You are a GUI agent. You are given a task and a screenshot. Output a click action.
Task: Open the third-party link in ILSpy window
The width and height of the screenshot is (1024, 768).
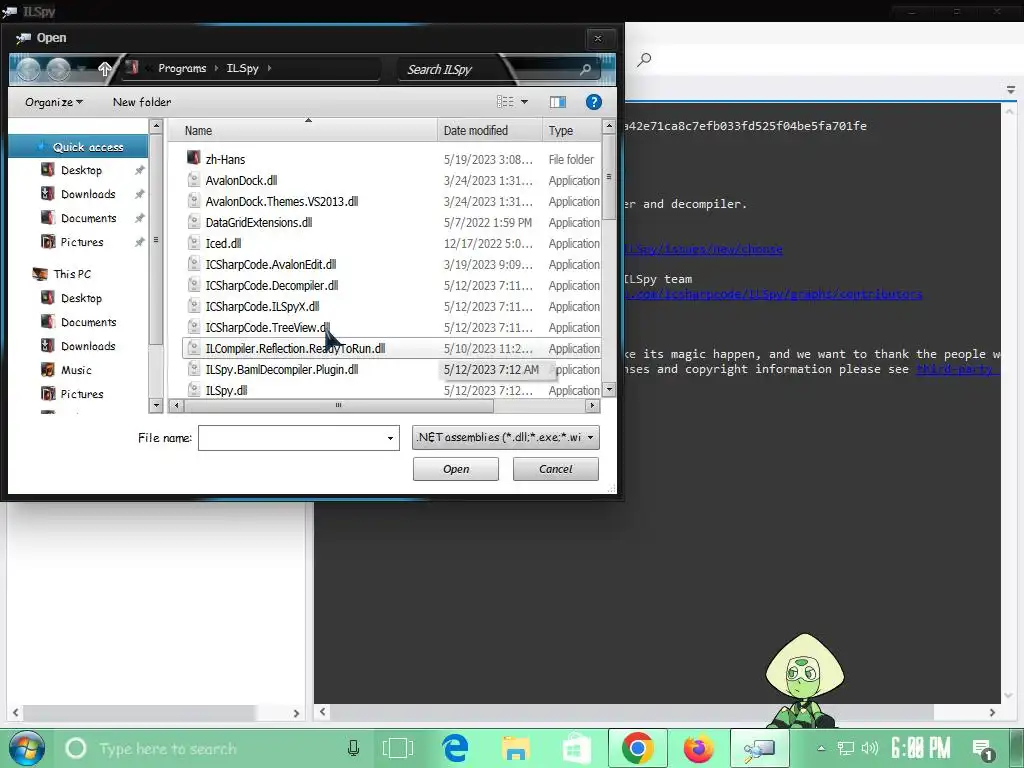[957, 369]
